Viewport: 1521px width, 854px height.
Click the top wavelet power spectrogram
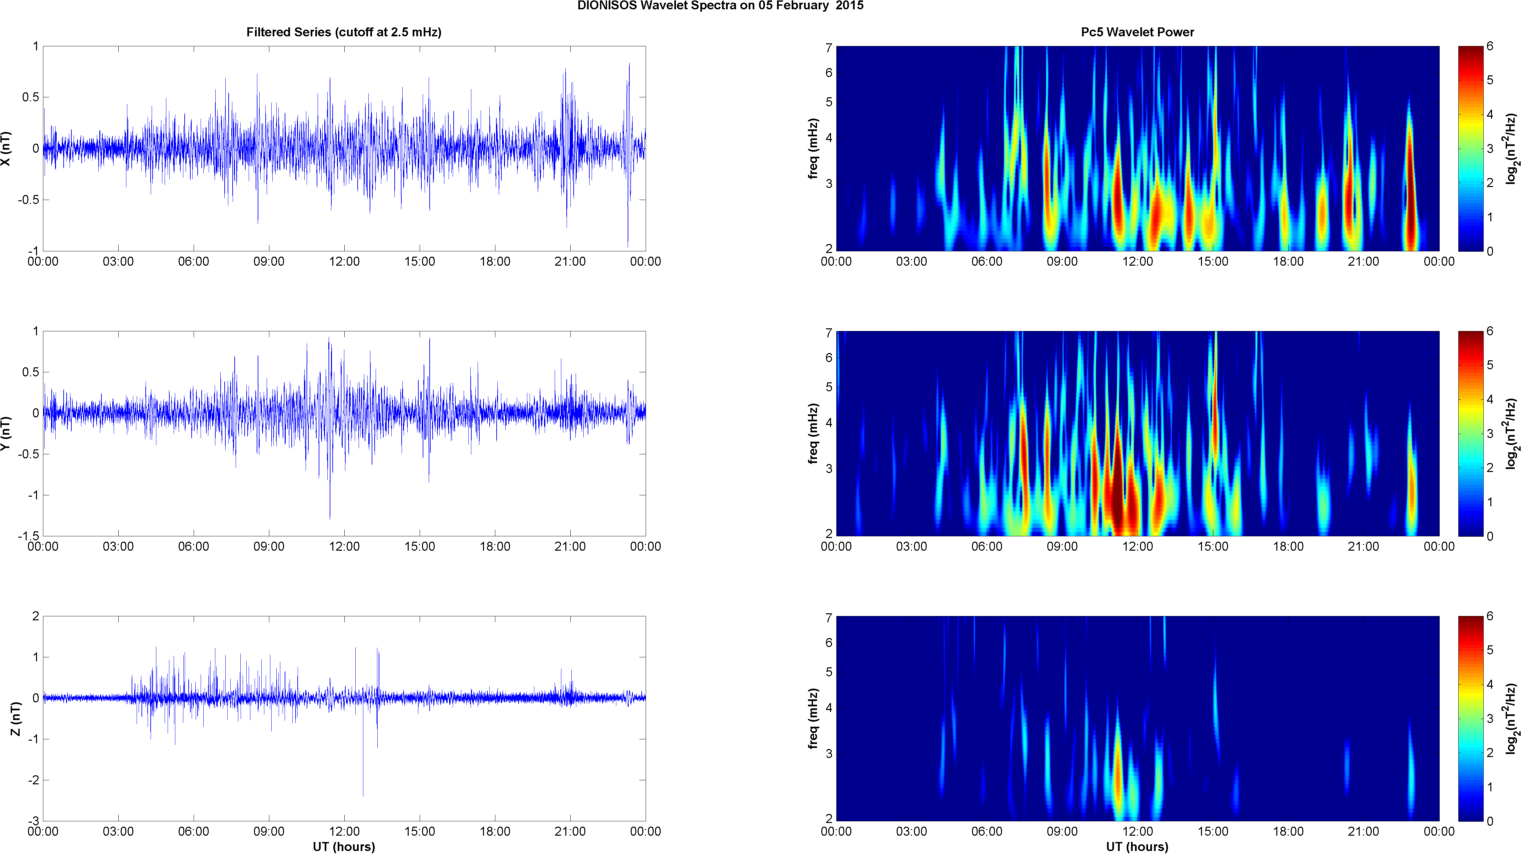click(1137, 148)
